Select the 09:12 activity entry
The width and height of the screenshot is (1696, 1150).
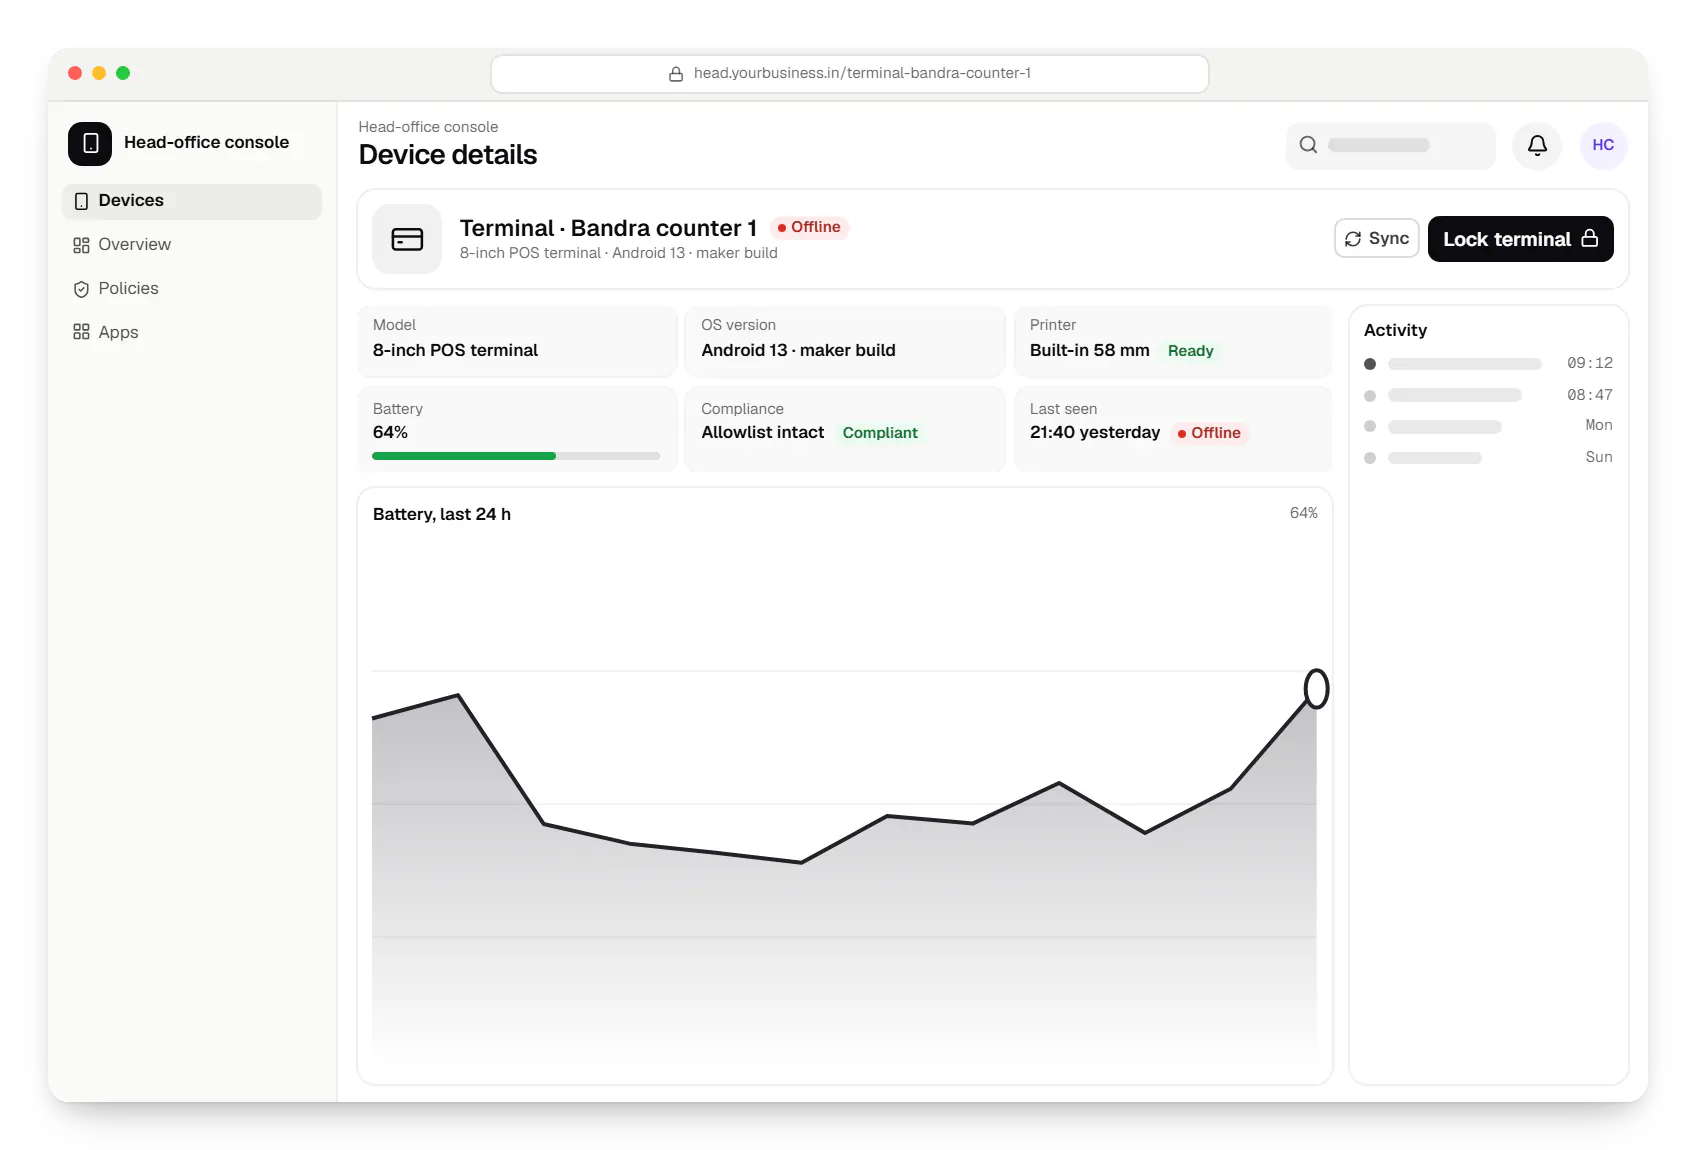tap(1488, 364)
